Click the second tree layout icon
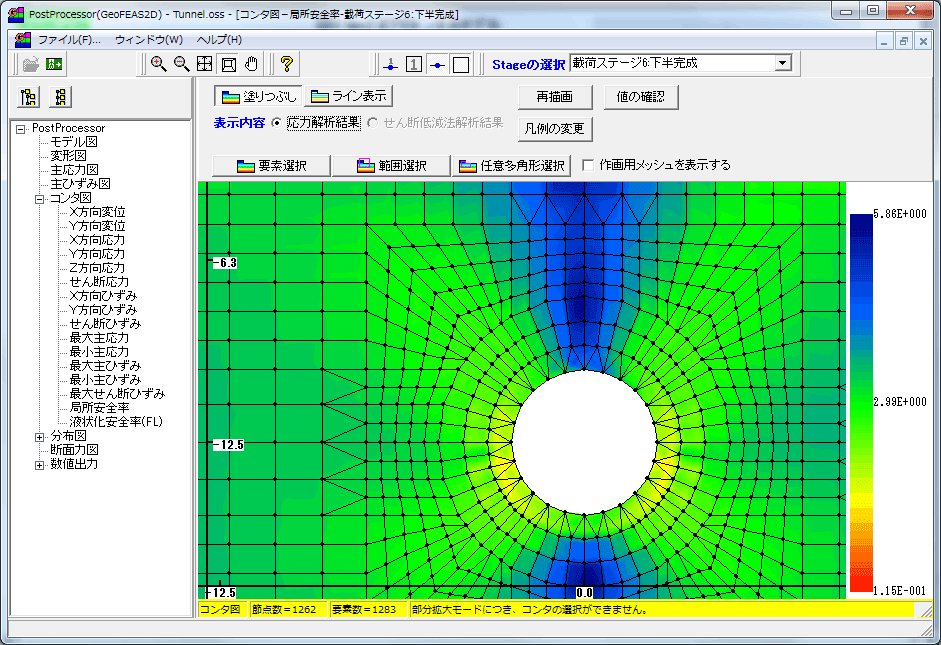Image resolution: width=941 pixels, height=645 pixels. [61, 97]
